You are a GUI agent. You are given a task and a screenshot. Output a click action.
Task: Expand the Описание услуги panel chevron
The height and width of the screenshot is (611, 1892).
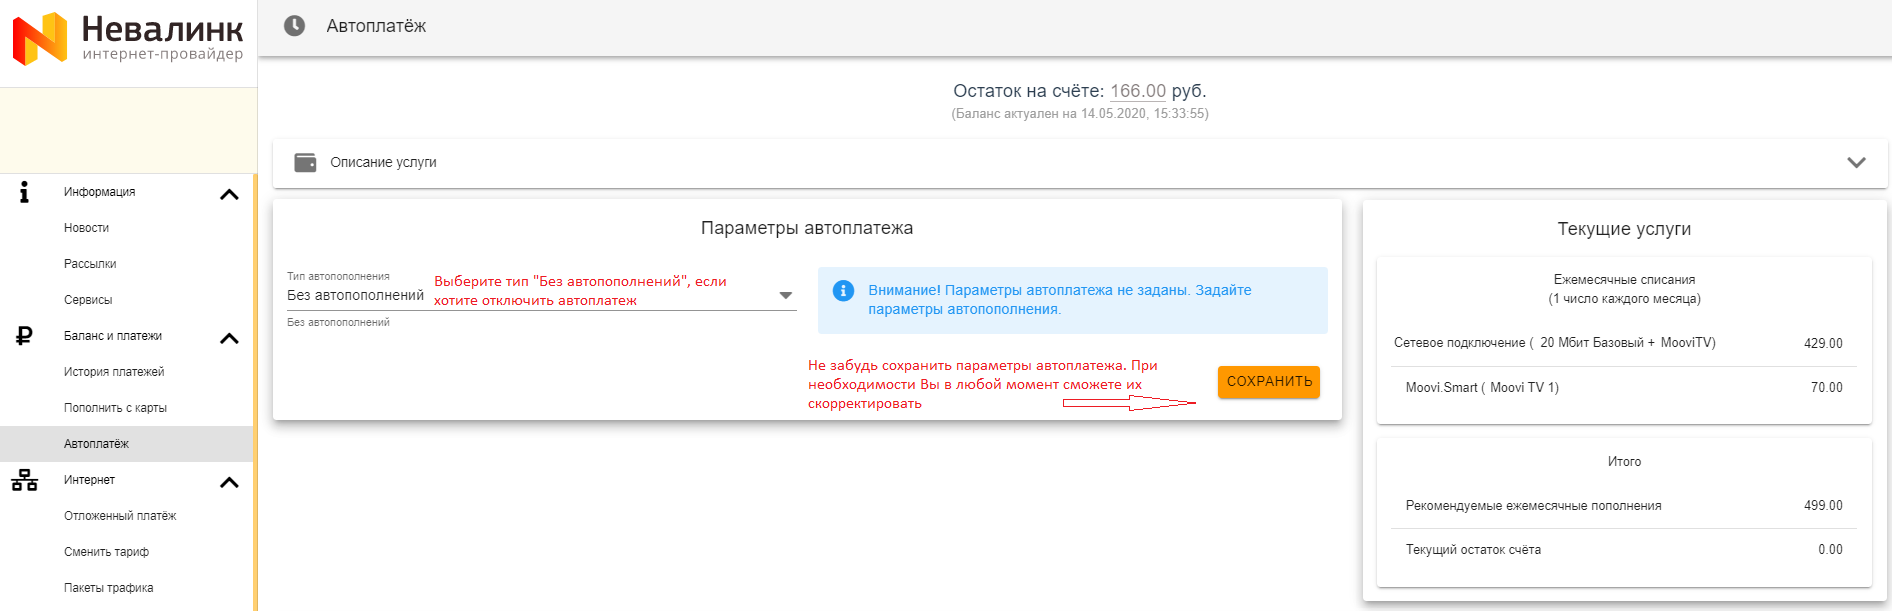pyautogui.click(x=1856, y=162)
